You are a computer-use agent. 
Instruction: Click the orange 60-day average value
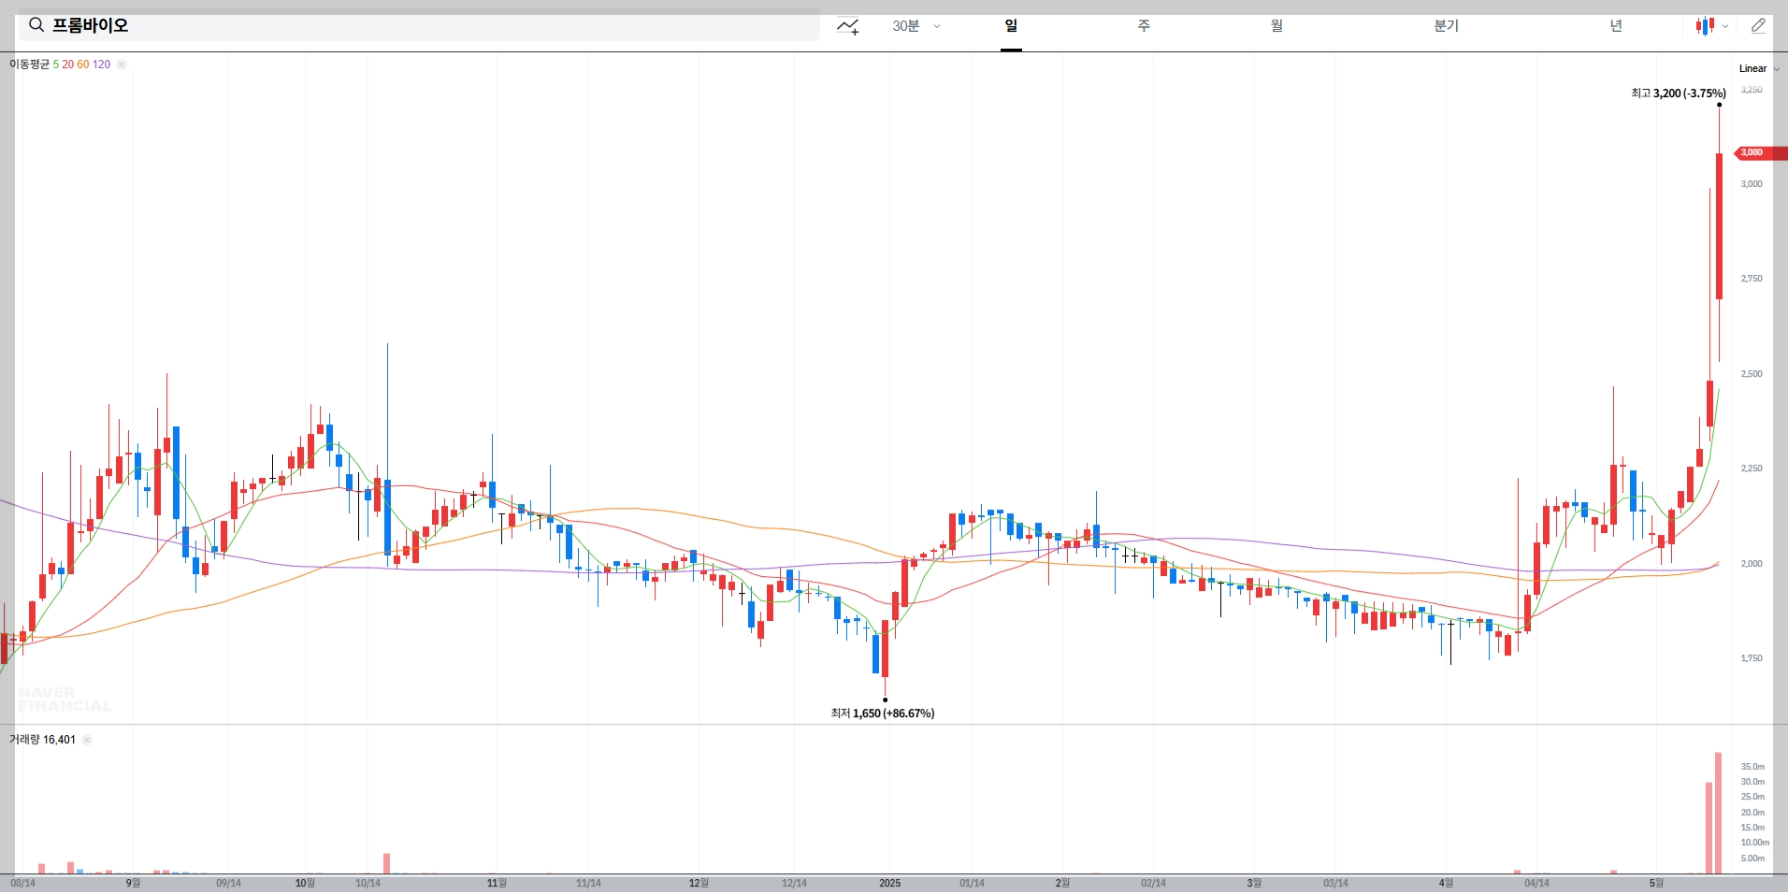83,64
